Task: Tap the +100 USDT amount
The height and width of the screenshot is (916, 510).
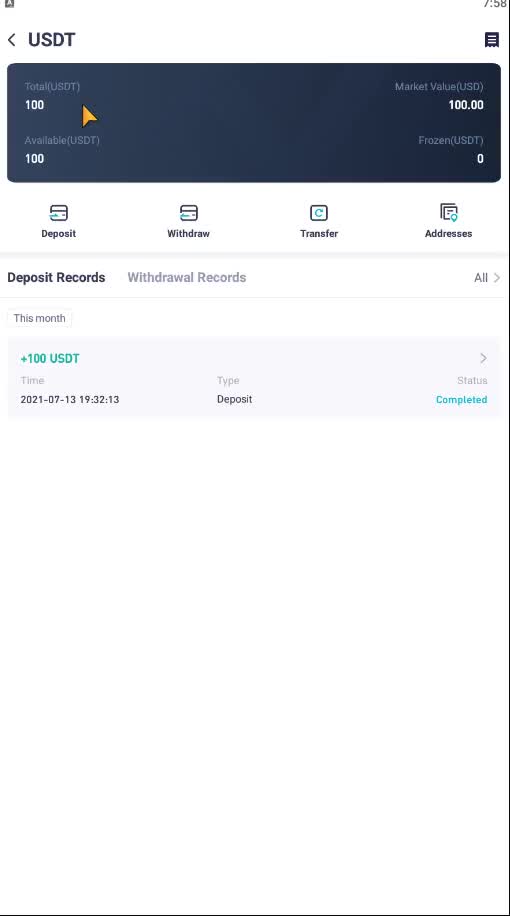Action: tap(50, 359)
